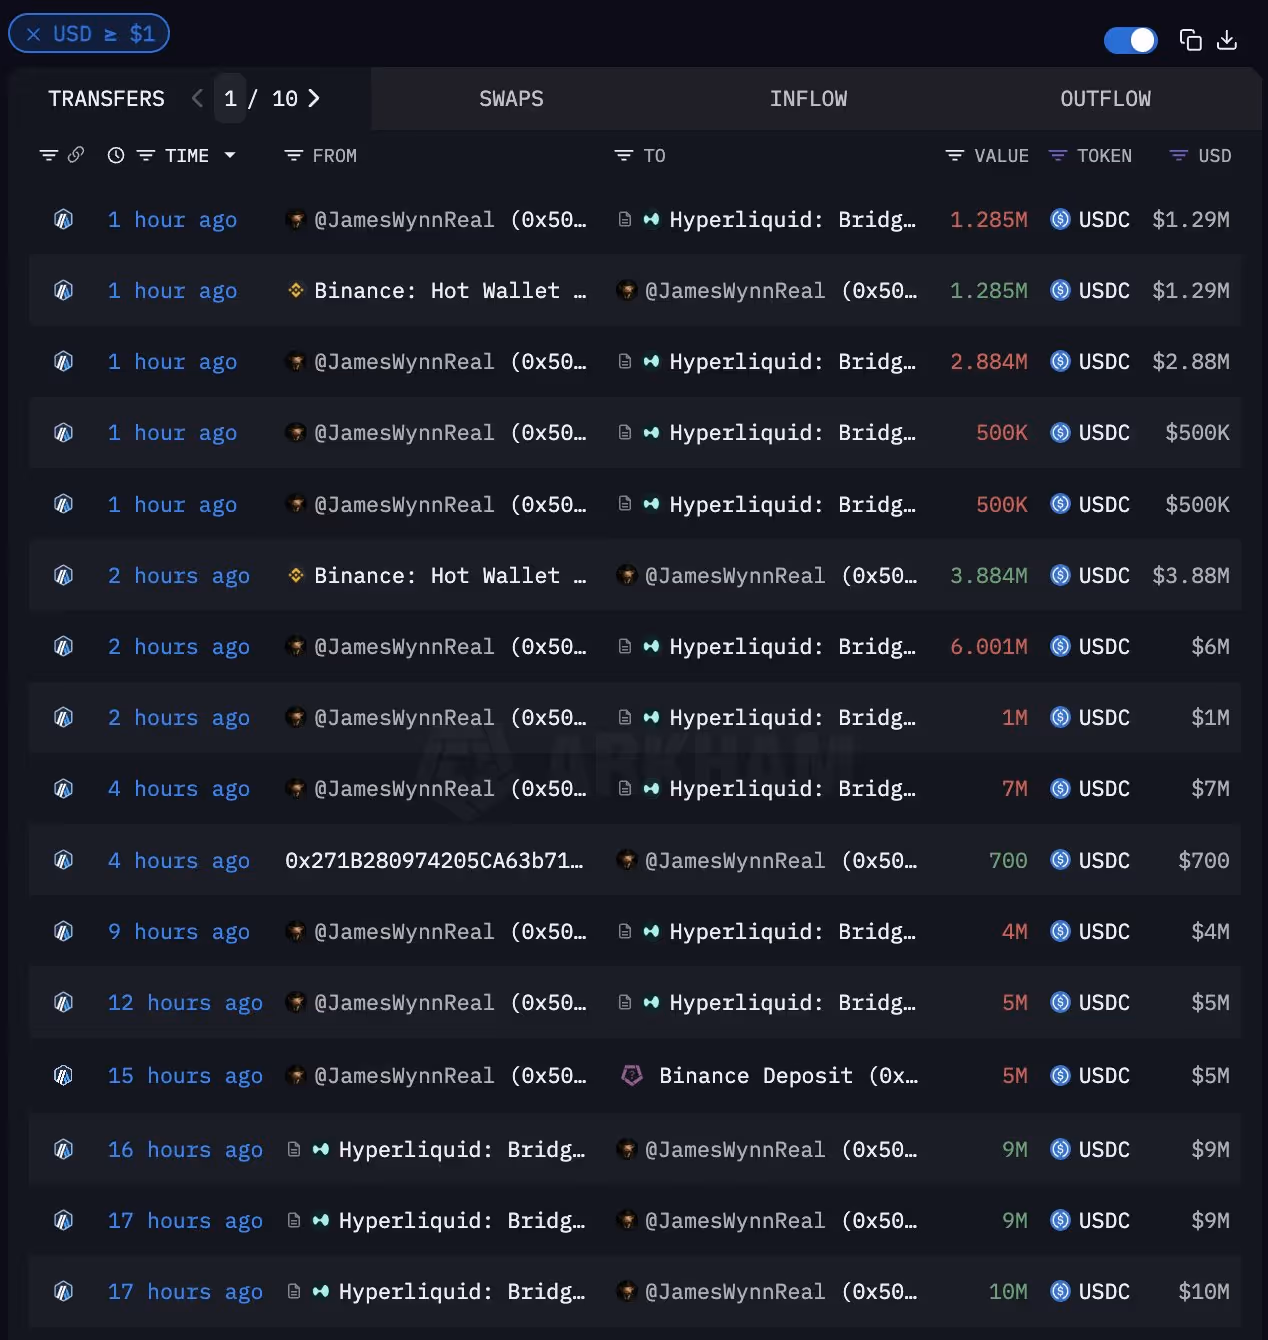Select the Arbitrum chain icon on first row
The height and width of the screenshot is (1340, 1268).
tap(63, 219)
